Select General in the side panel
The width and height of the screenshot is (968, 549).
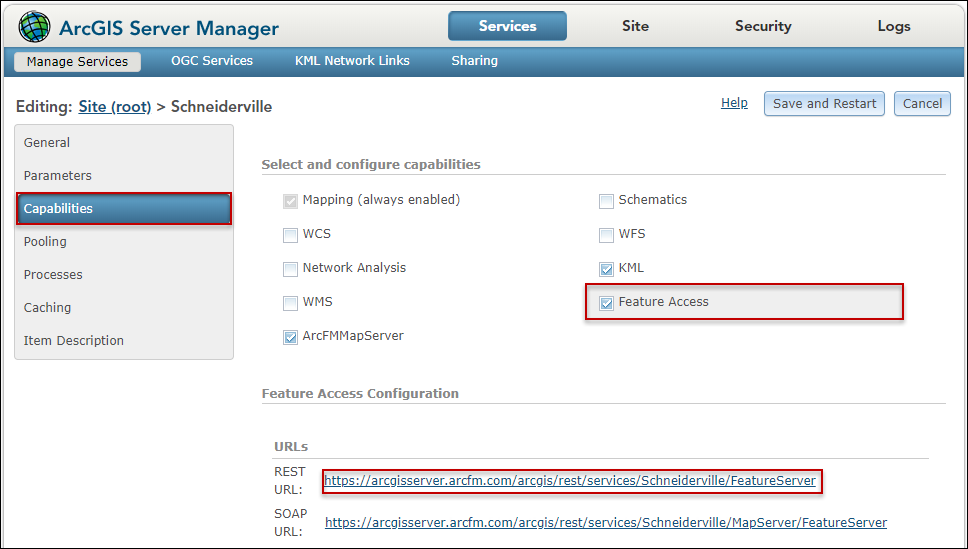pyautogui.click(x=123, y=143)
